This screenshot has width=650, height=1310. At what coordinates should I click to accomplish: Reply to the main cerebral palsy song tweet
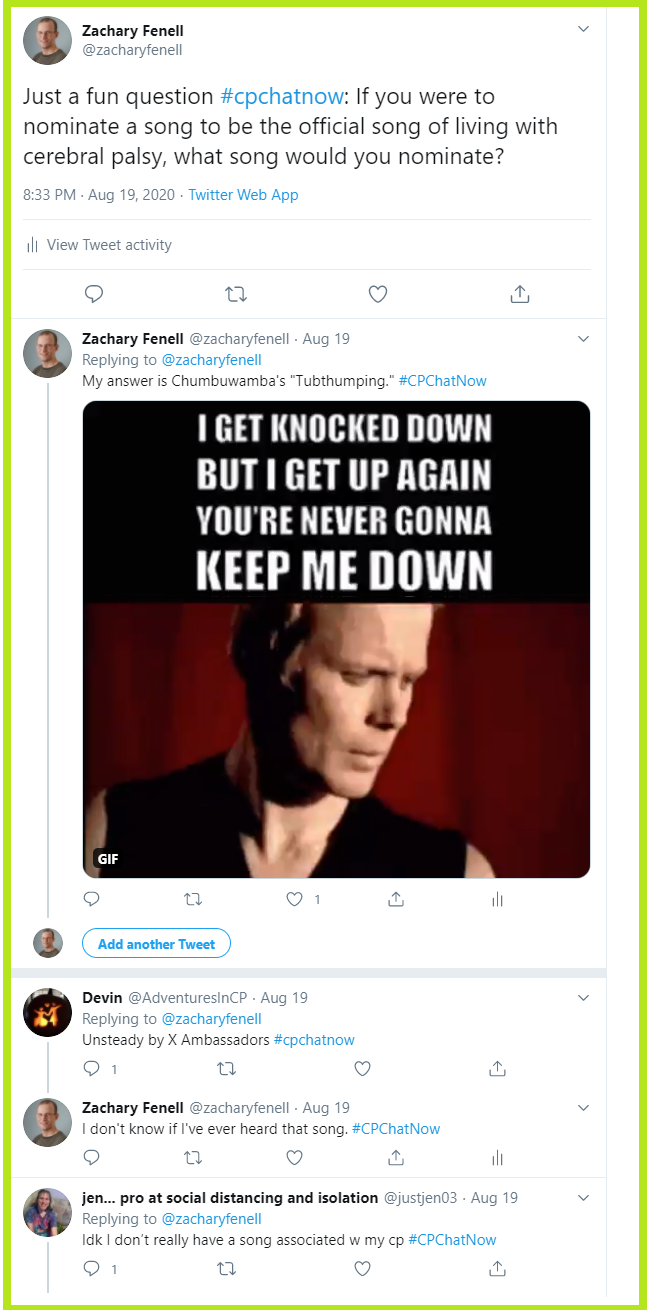[94, 294]
